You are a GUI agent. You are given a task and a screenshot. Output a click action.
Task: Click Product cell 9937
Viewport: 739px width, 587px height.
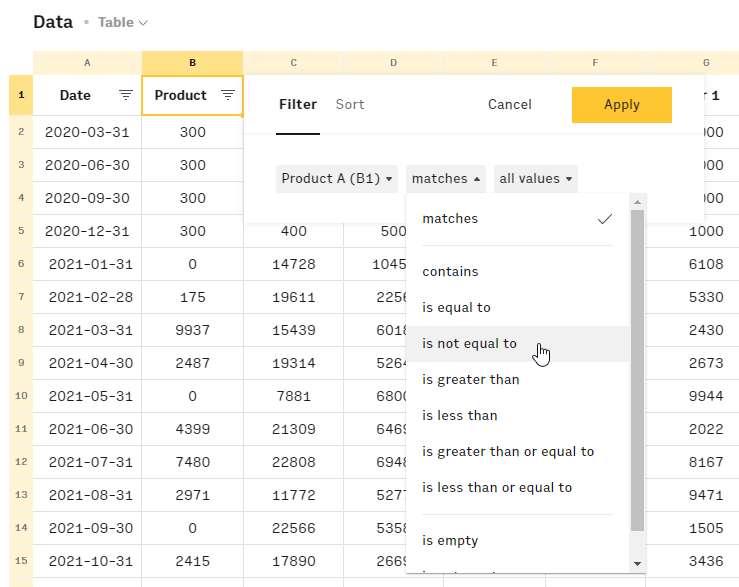pos(192,330)
